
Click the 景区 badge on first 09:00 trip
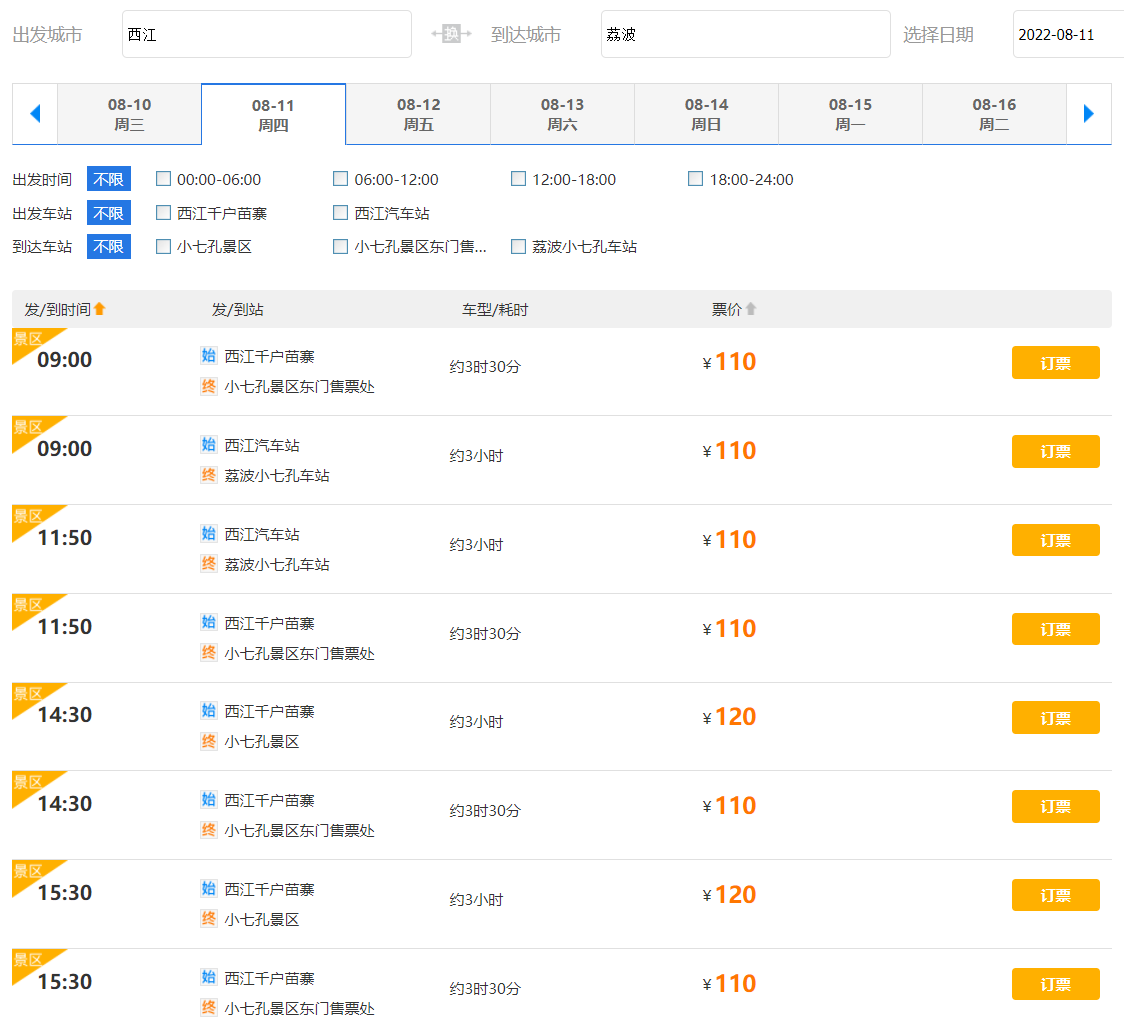[28, 340]
